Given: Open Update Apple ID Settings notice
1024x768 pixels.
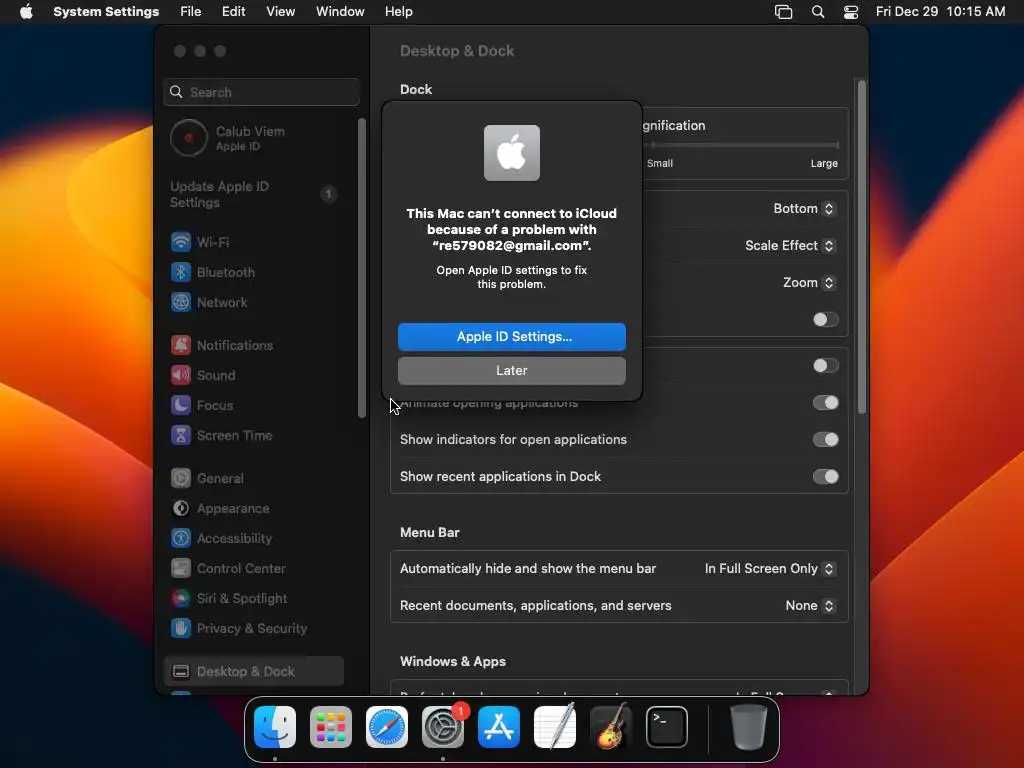Looking at the screenshot, I should (255, 194).
